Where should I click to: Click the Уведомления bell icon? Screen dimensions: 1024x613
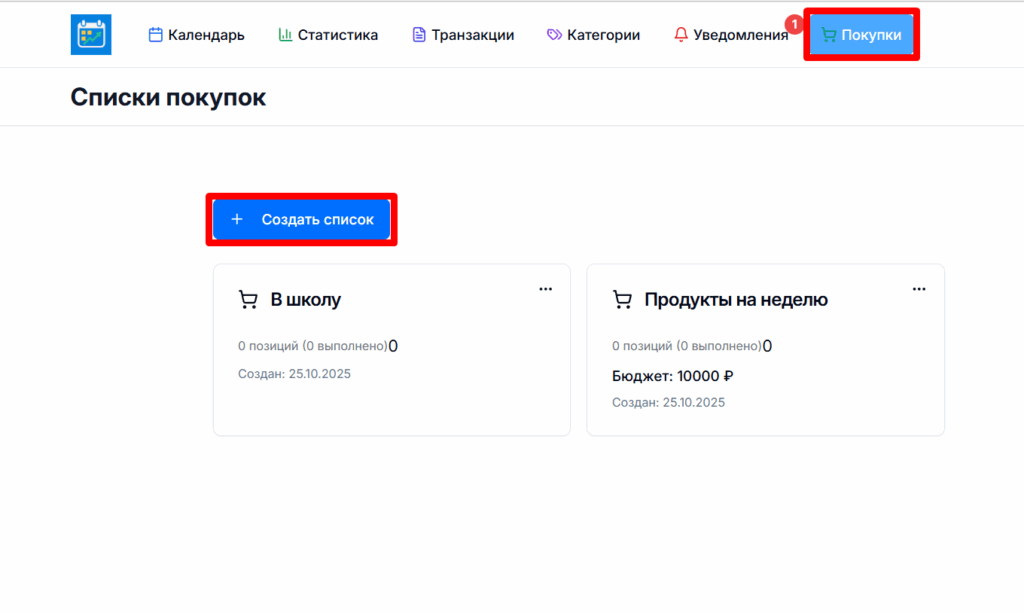(x=680, y=34)
